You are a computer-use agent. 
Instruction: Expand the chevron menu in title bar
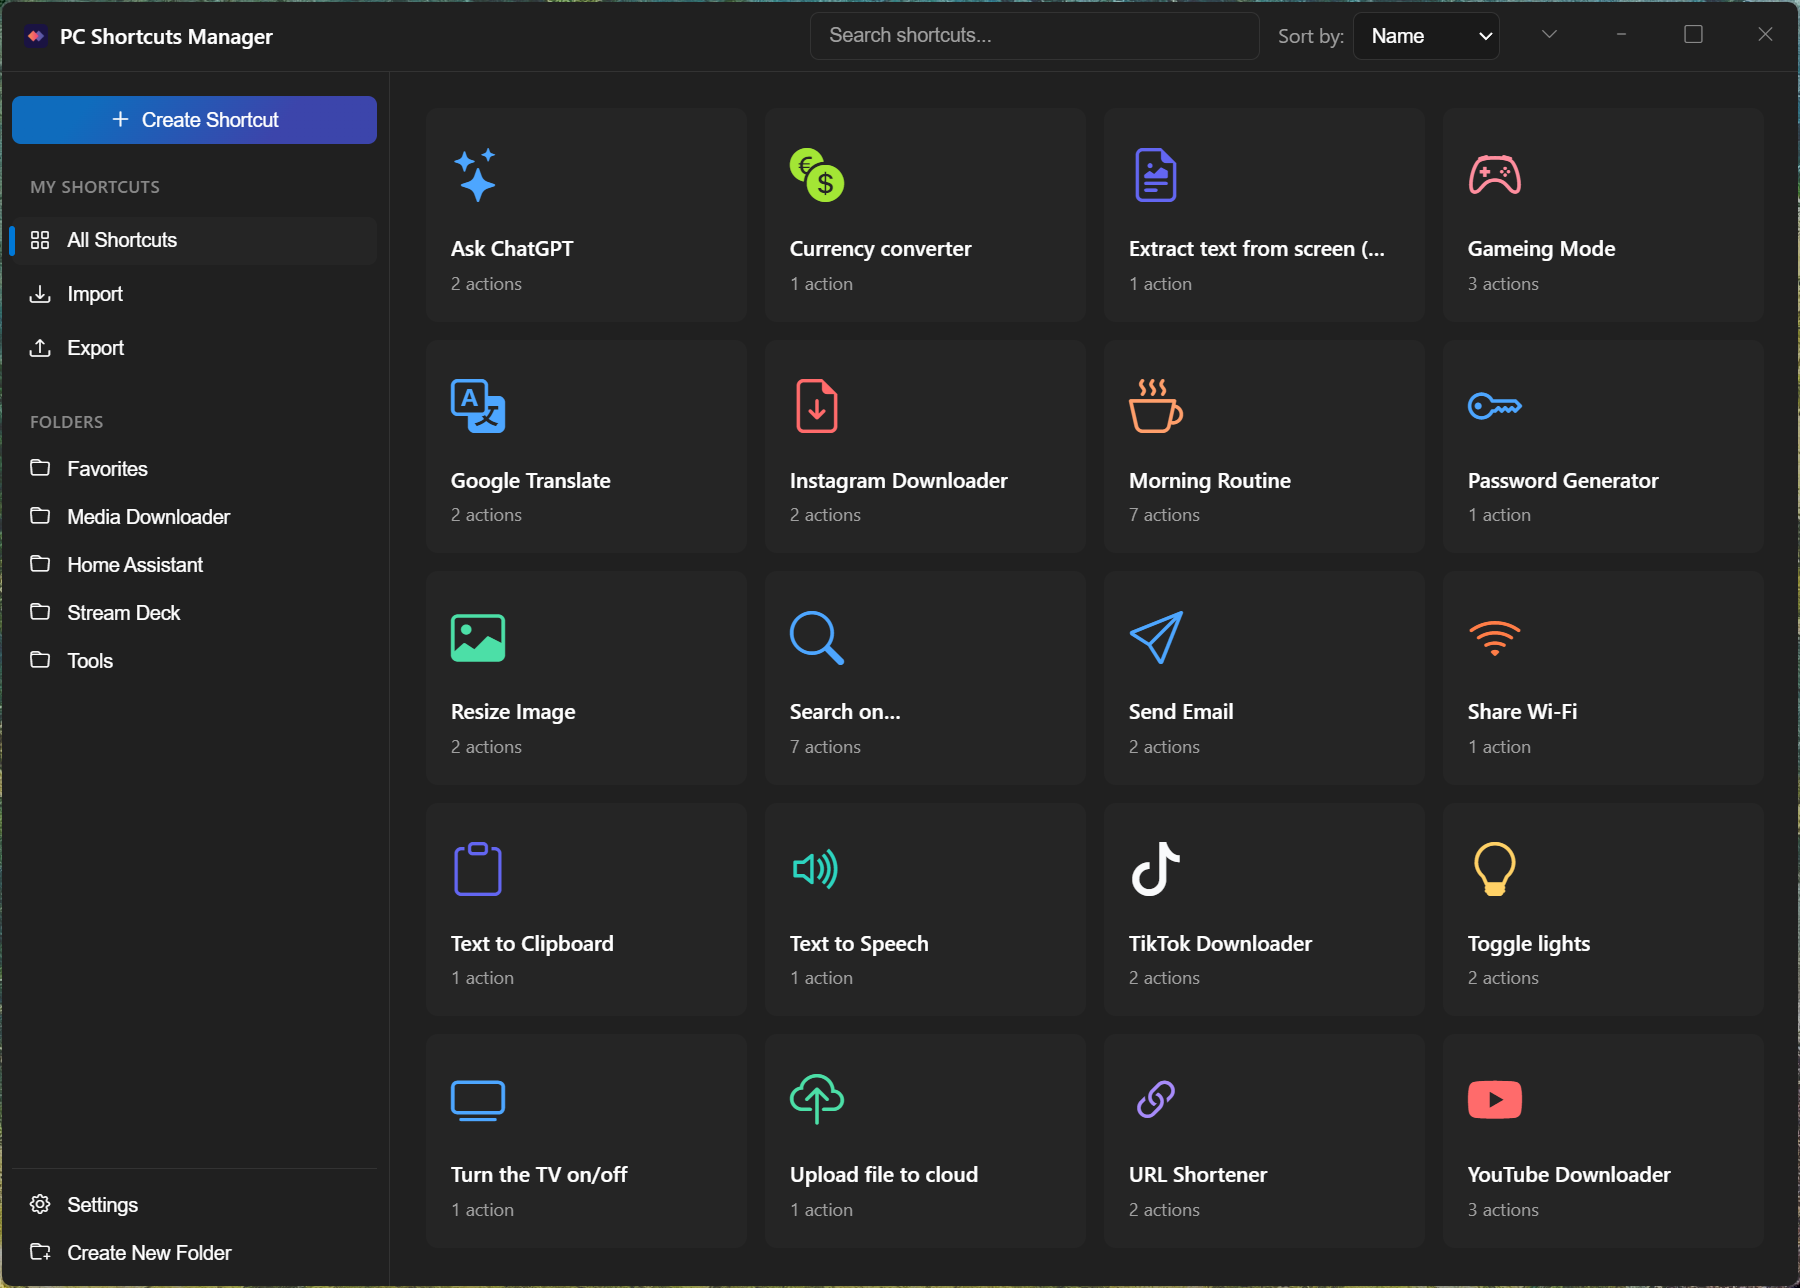(1549, 35)
